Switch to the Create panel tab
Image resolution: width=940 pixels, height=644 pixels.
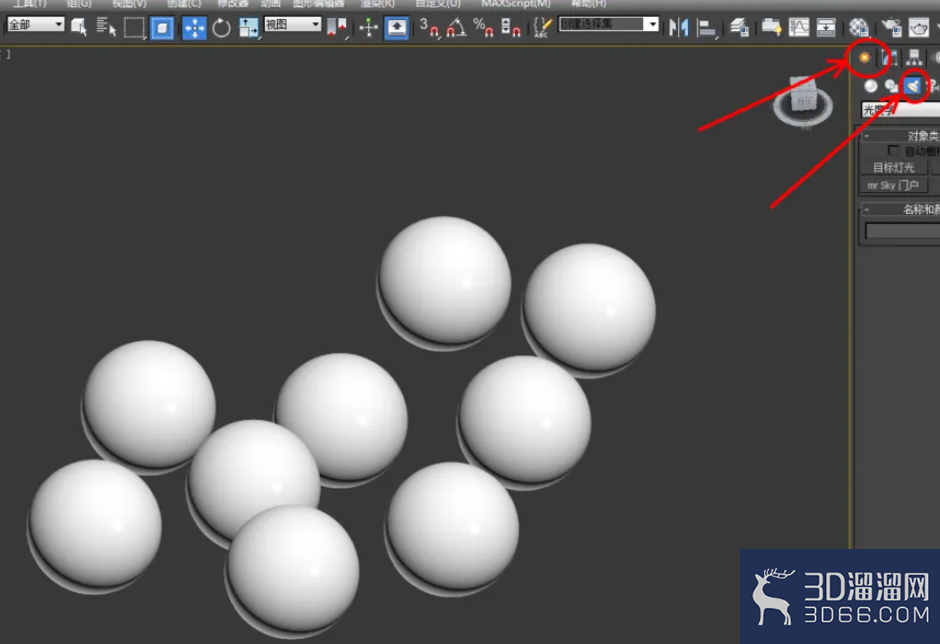(x=864, y=58)
